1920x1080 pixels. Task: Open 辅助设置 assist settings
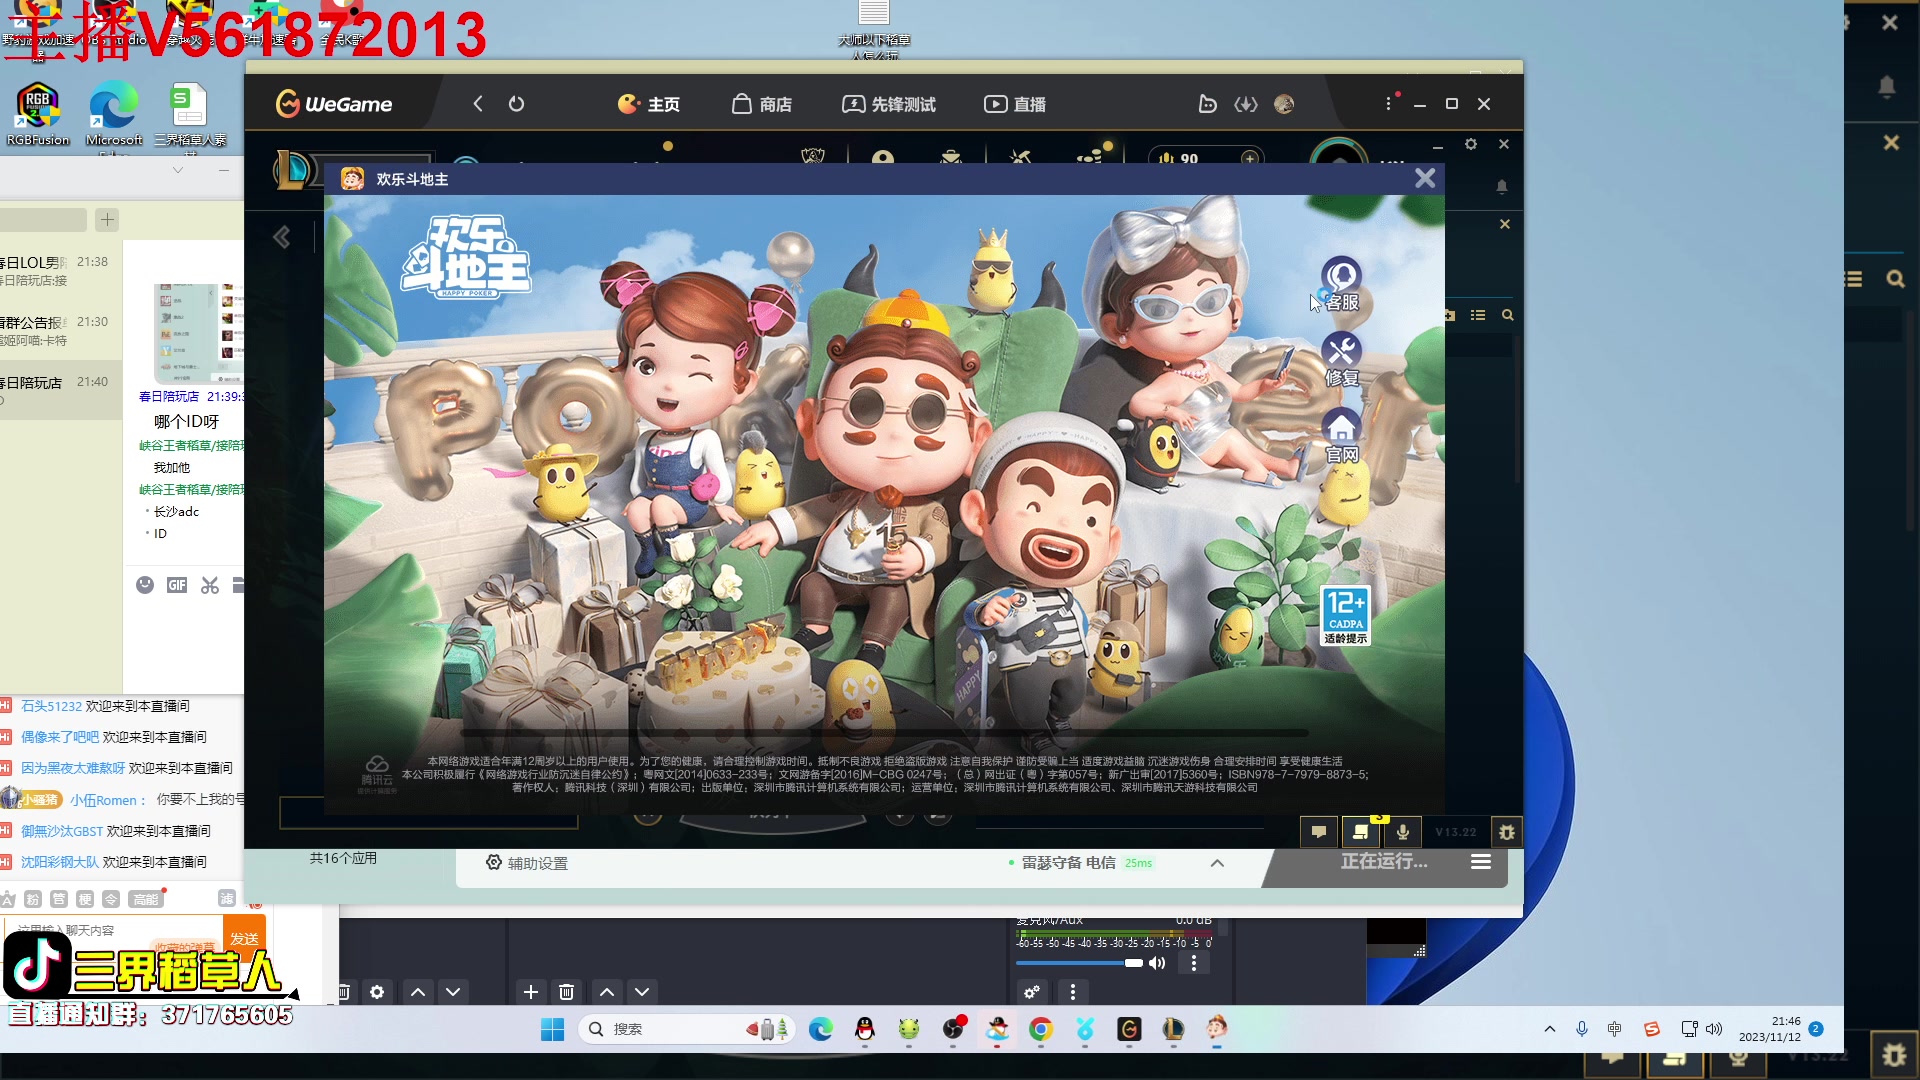point(527,863)
